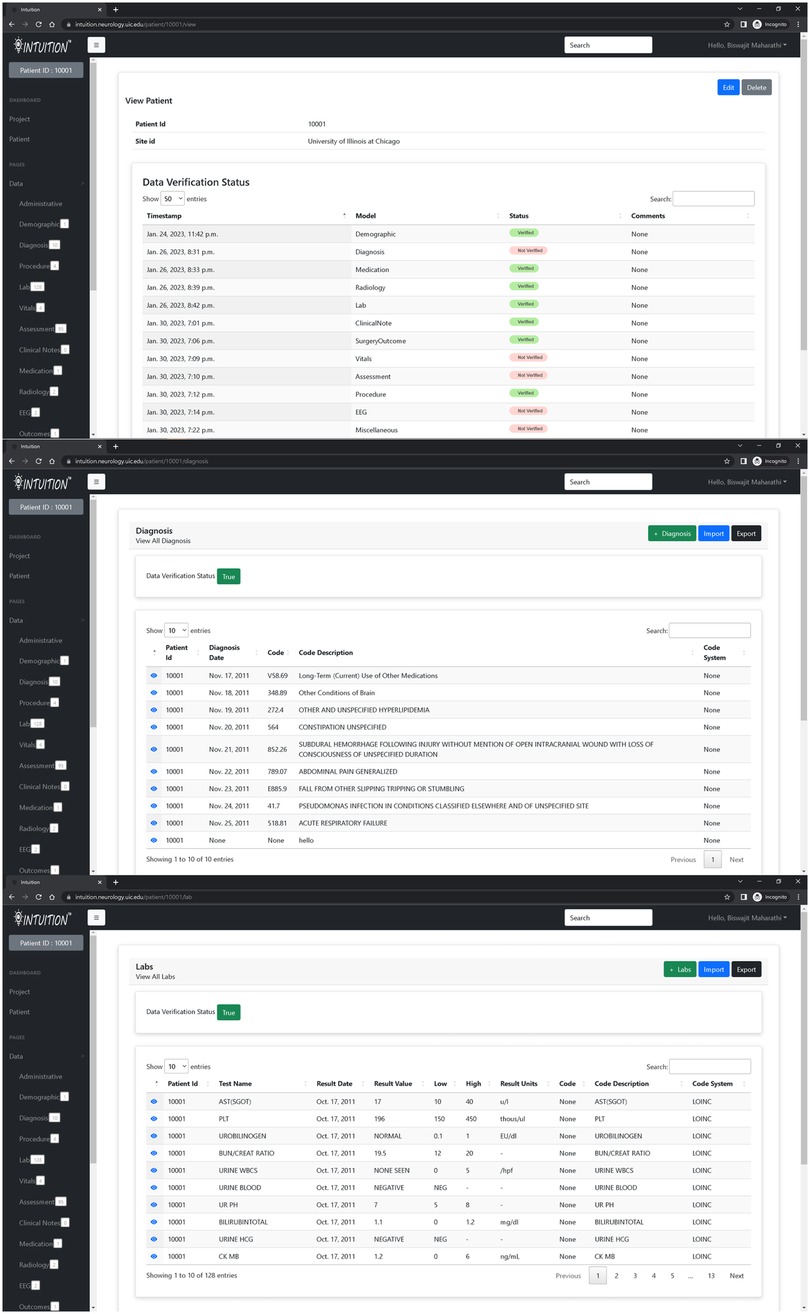Viewport: 810px width, 1314px height.
Task: Open the Show 50 entries dropdown
Action: (x=174, y=199)
